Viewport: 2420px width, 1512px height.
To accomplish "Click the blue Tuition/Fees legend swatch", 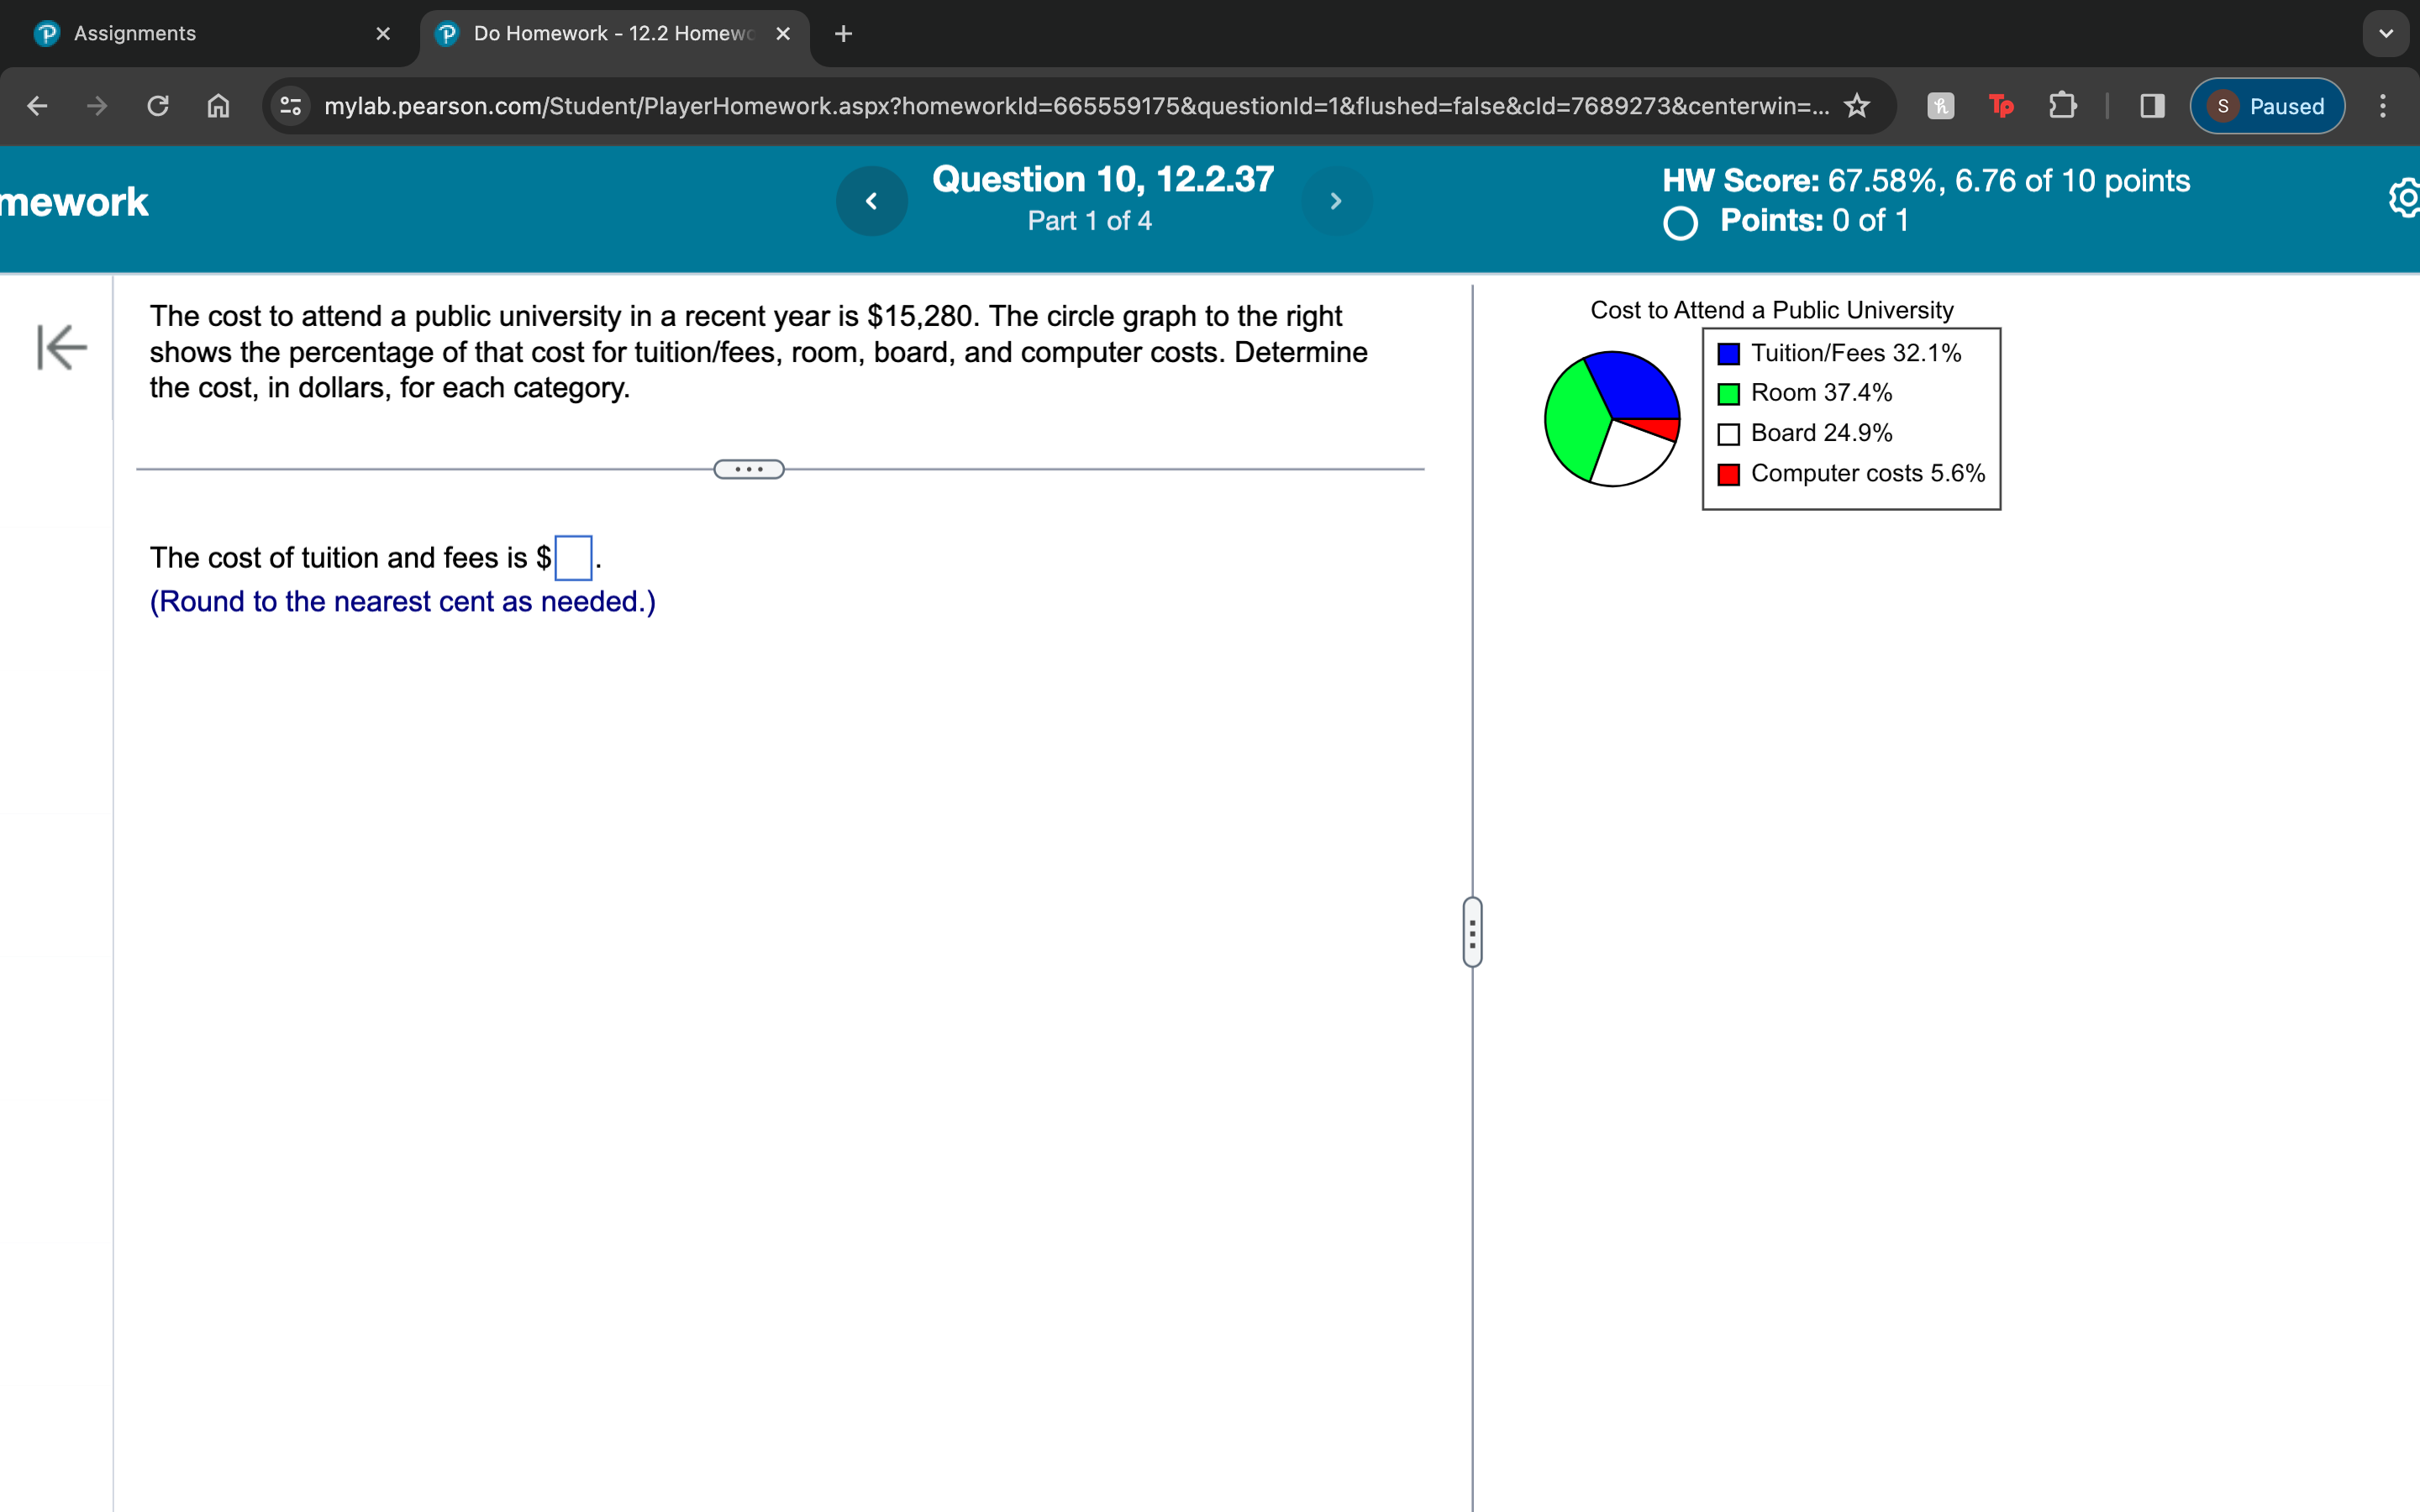I will [x=1728, y=354].
